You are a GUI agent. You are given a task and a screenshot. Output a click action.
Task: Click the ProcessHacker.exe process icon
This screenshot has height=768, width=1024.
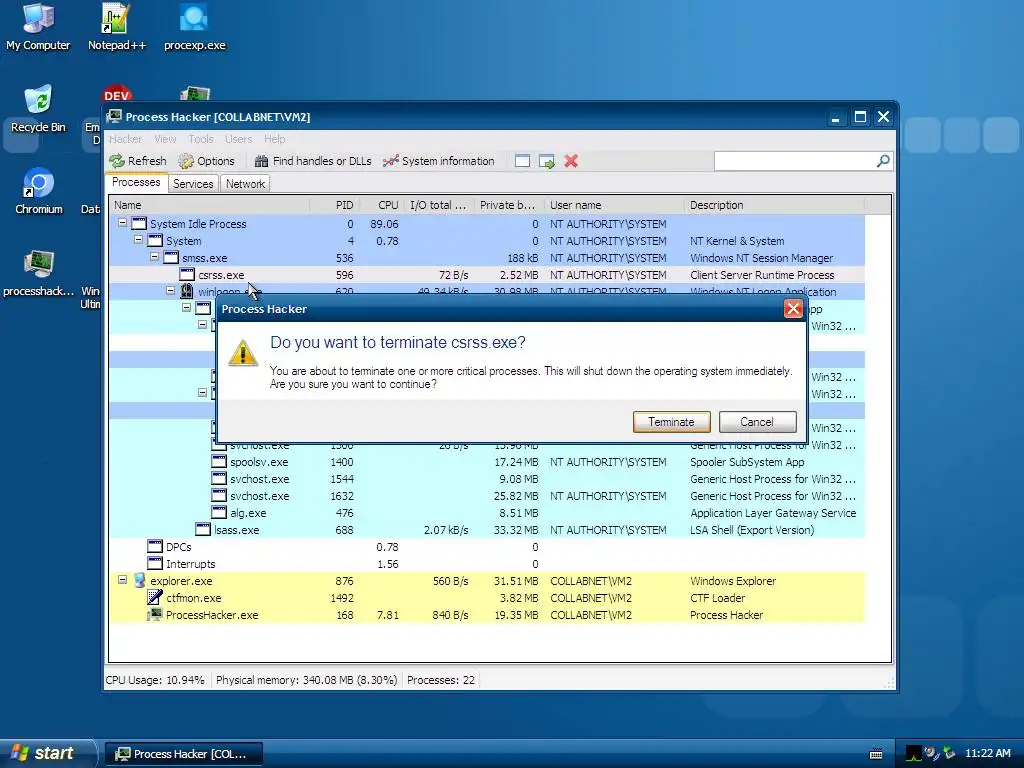point(155,615)
